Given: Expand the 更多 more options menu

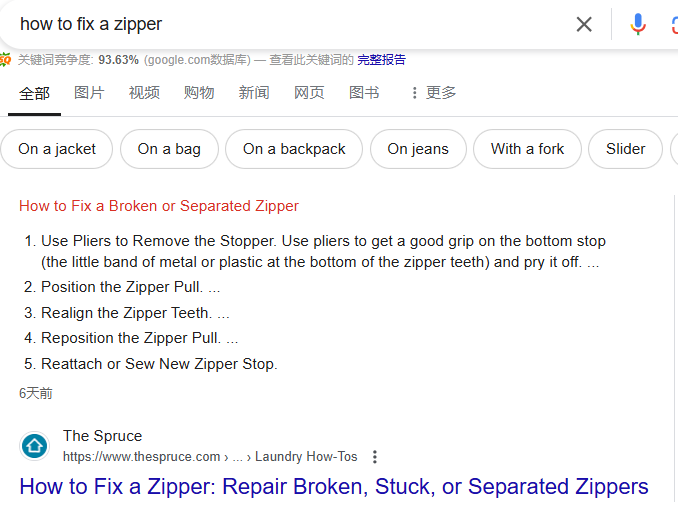Looking at the screenshot, I should tap(434, 93).
